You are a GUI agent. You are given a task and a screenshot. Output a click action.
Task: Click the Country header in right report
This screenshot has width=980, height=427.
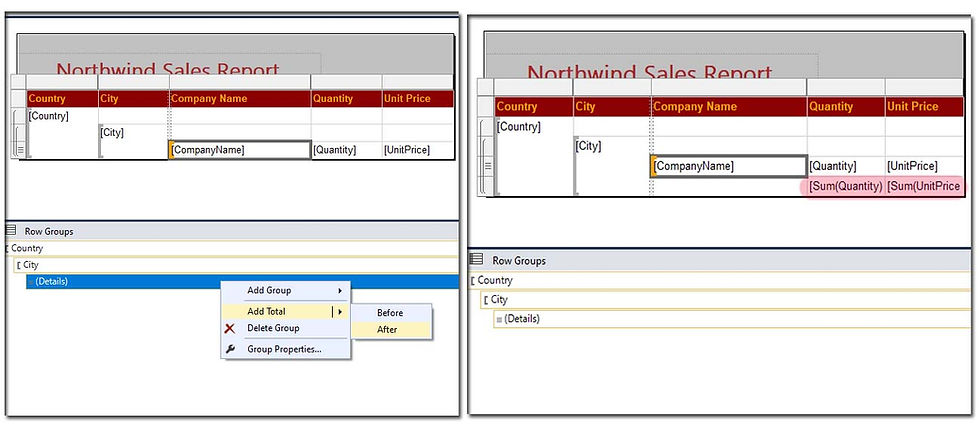pos(533,107)
